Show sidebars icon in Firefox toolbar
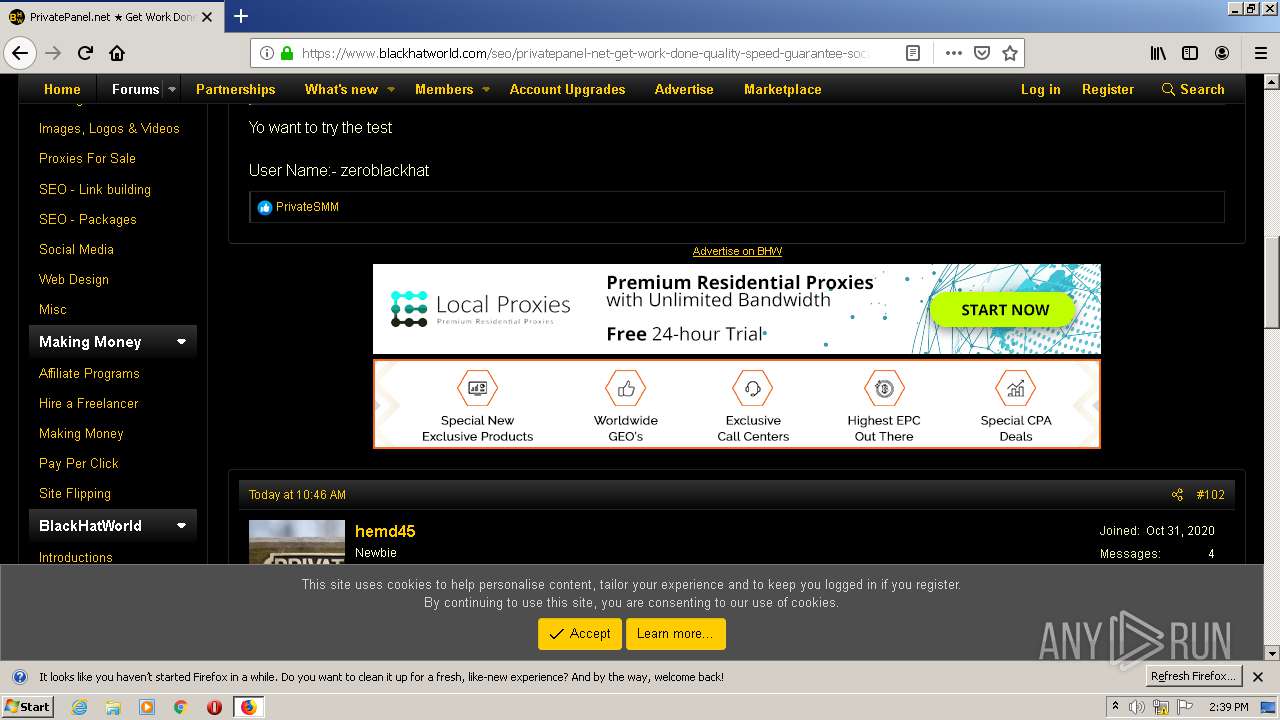 tap(1190, 53)
